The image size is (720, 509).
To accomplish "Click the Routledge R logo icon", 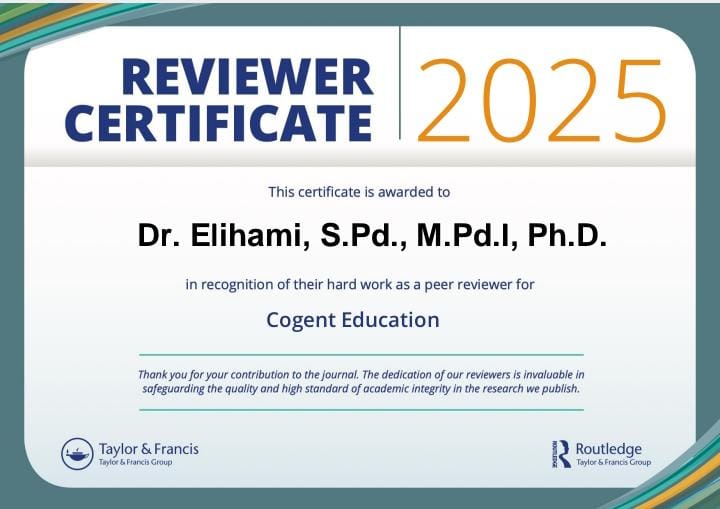I will [561, 454].
